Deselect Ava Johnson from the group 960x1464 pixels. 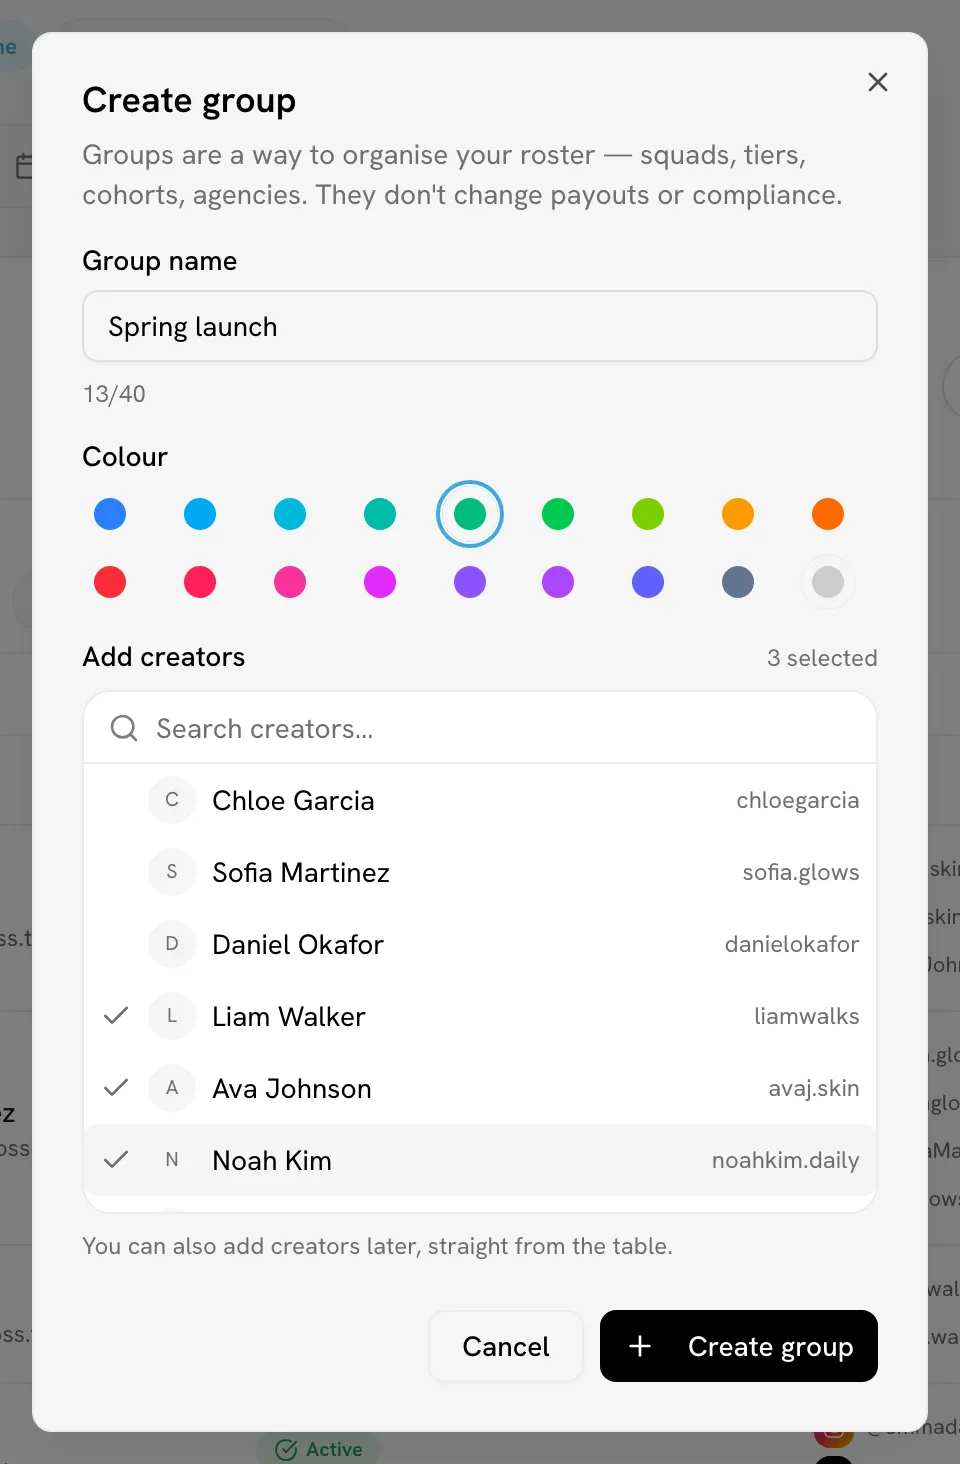(480, 1088)
